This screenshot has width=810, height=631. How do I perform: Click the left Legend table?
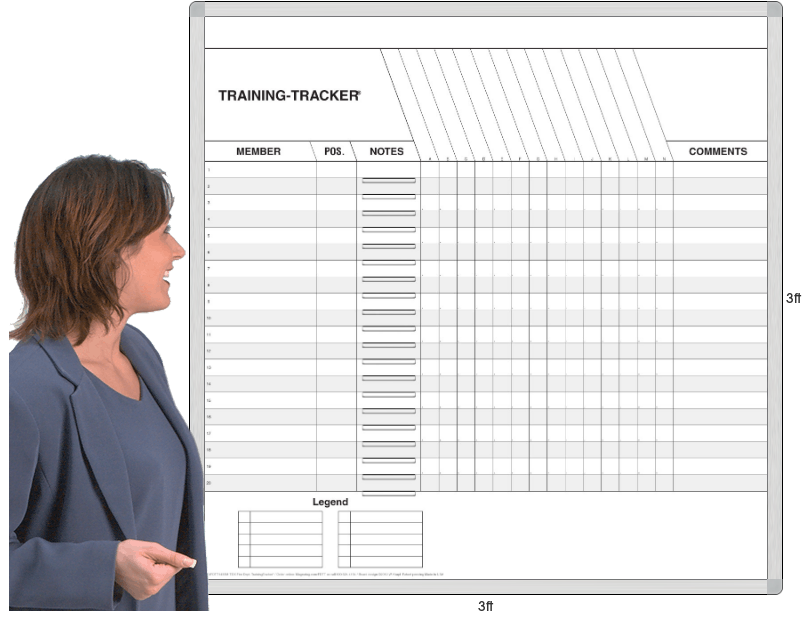pos(280,539)
